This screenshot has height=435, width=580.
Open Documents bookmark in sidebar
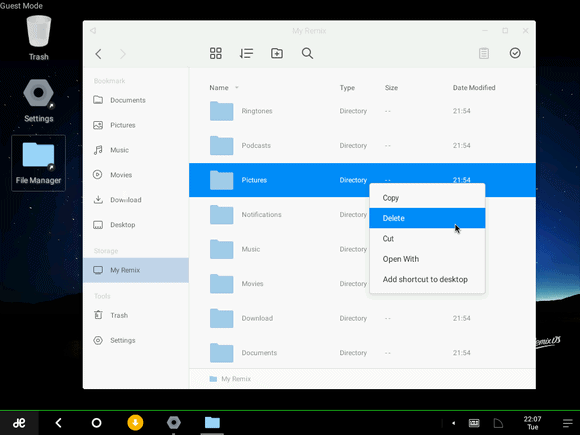[136, 100]
